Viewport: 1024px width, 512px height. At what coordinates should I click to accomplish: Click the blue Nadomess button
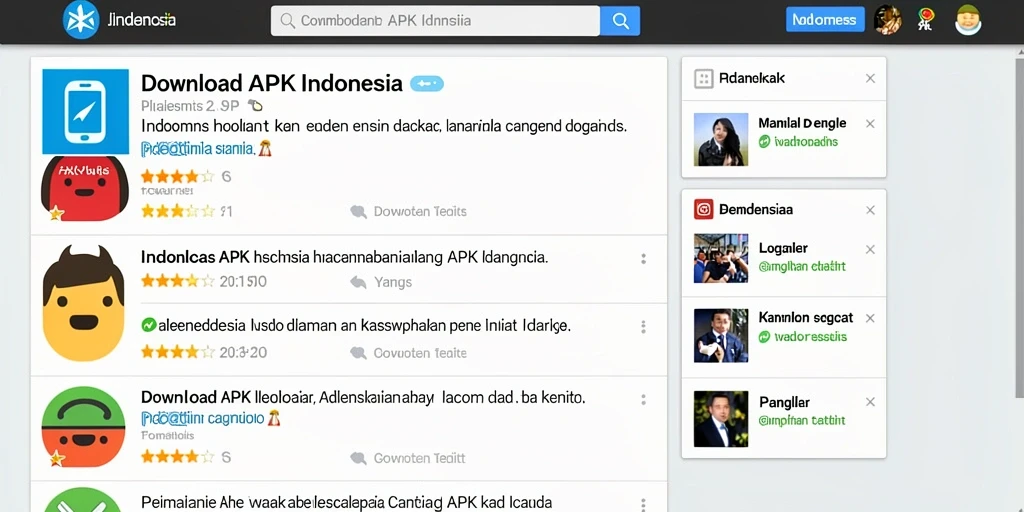(825, 20)
